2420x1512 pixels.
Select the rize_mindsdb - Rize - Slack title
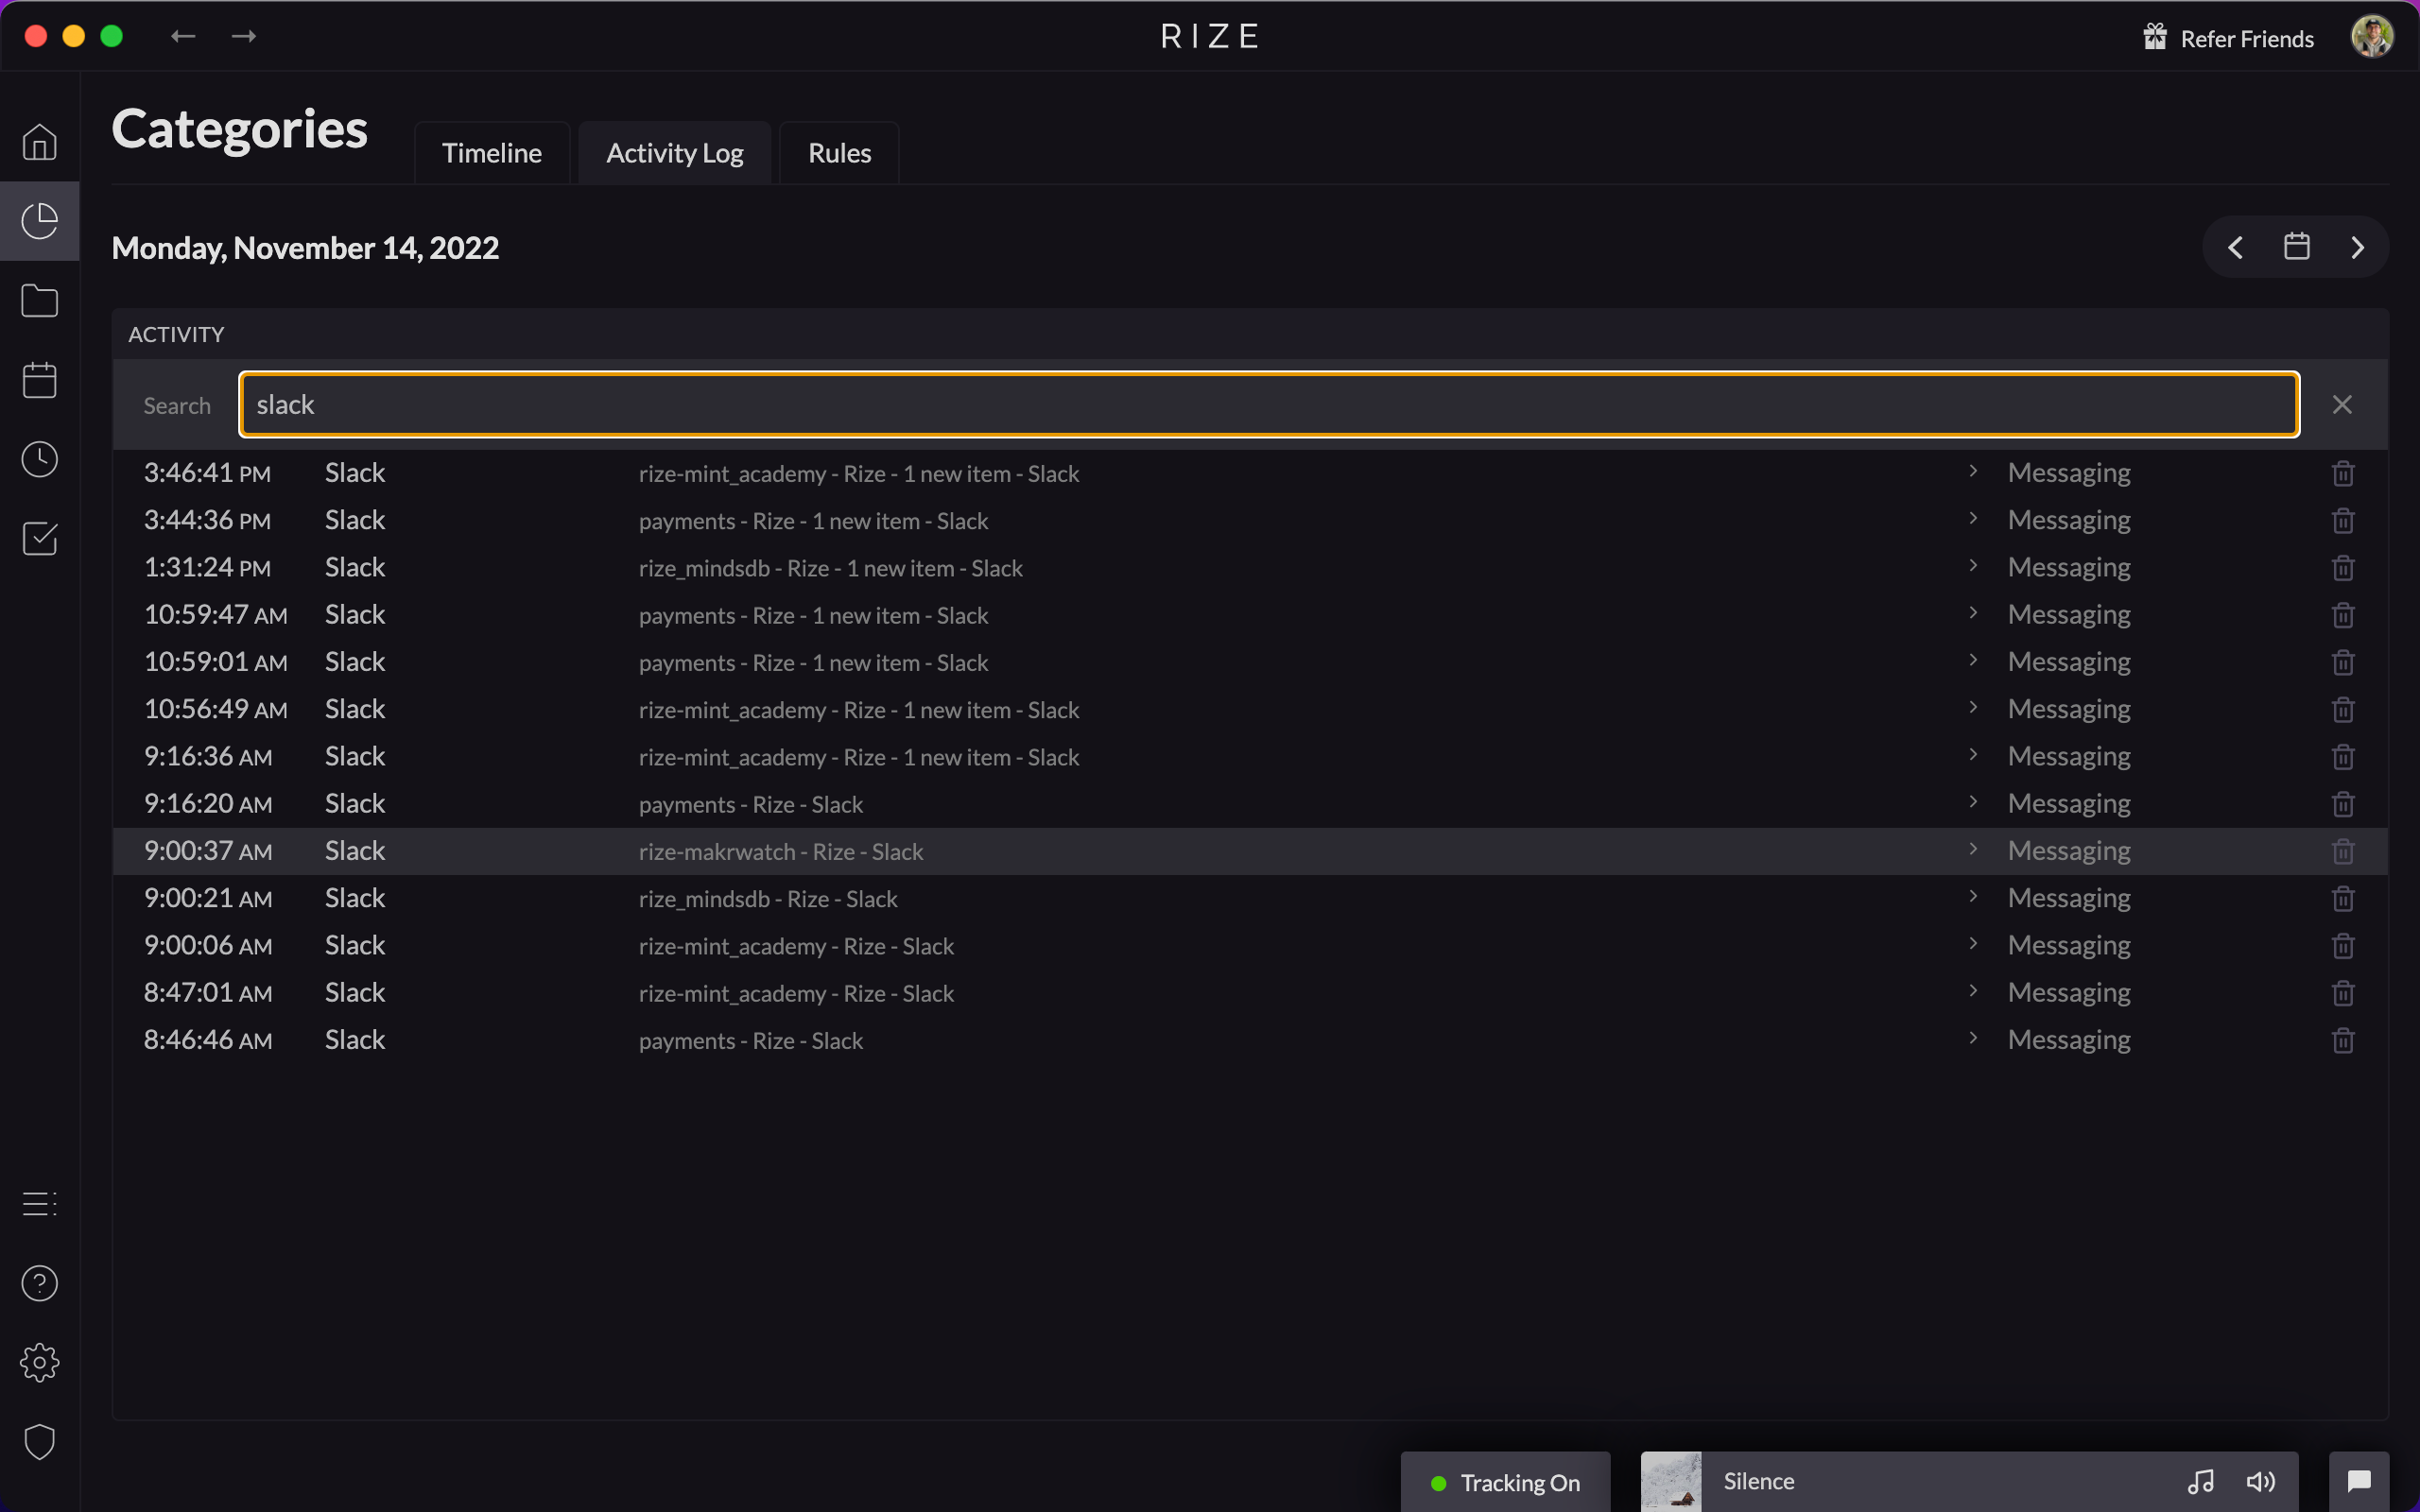point(768,899)
